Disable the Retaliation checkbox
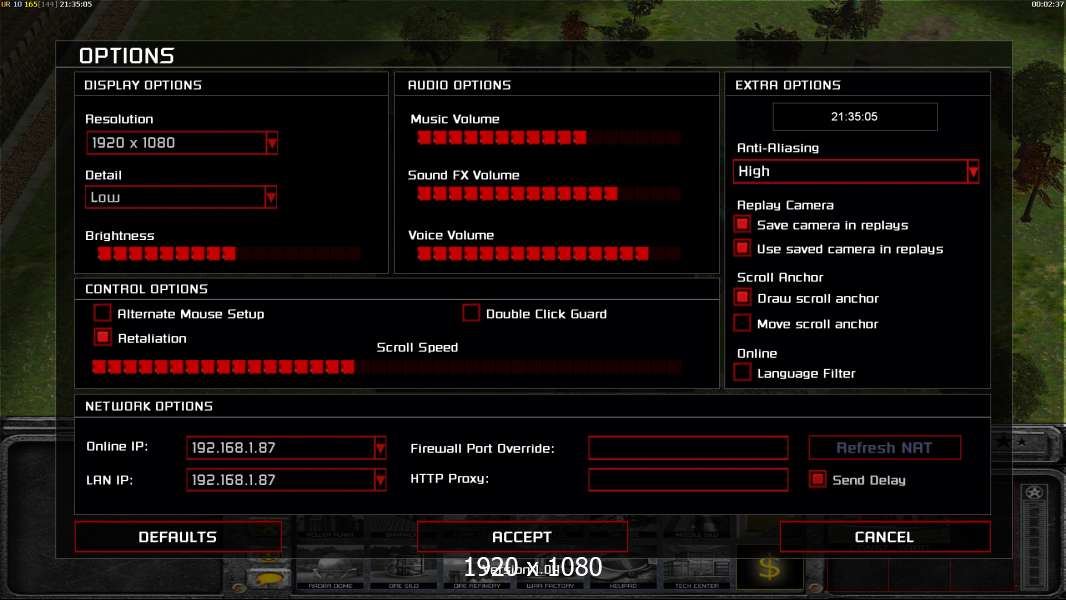1066x600 pixels. [x=102, y=338]
